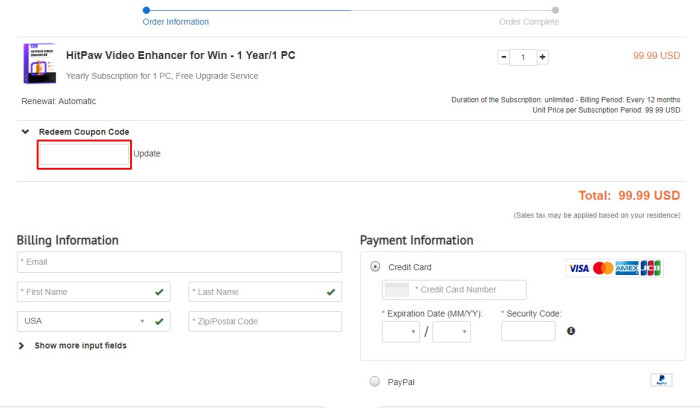Image resolution: width=700 pixels, height=408 pixels.
Task: Click the Order Information step label
Action: pos(175,22)
